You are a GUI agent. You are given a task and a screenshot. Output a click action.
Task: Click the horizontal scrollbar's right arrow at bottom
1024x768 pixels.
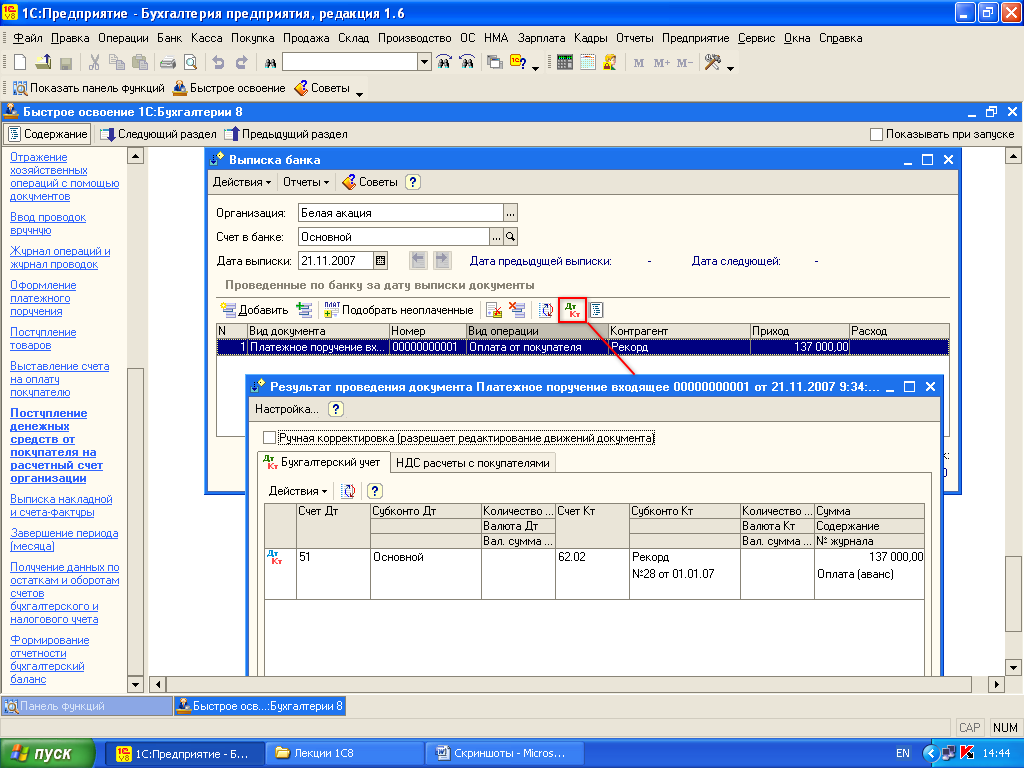click(x=996, y=684)
